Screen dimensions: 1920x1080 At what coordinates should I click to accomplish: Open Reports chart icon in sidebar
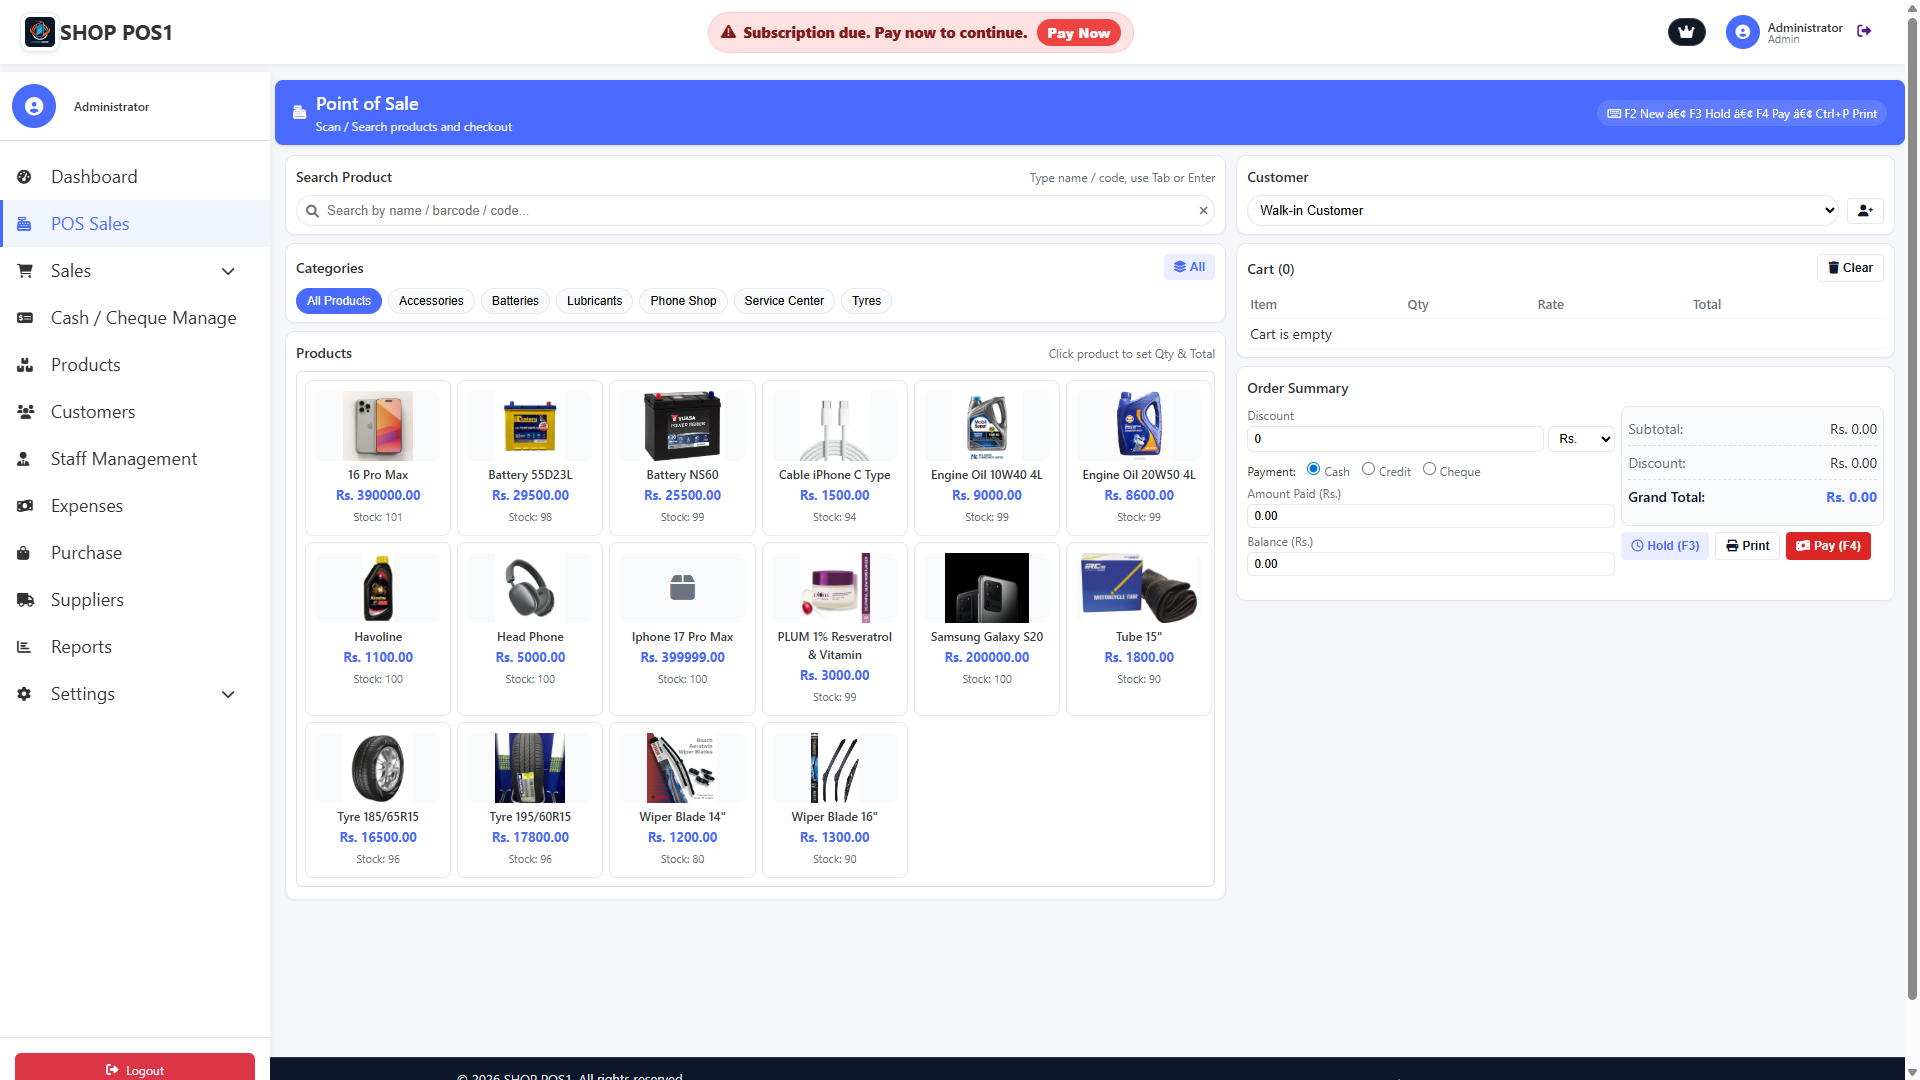click(x=25, y=647)
